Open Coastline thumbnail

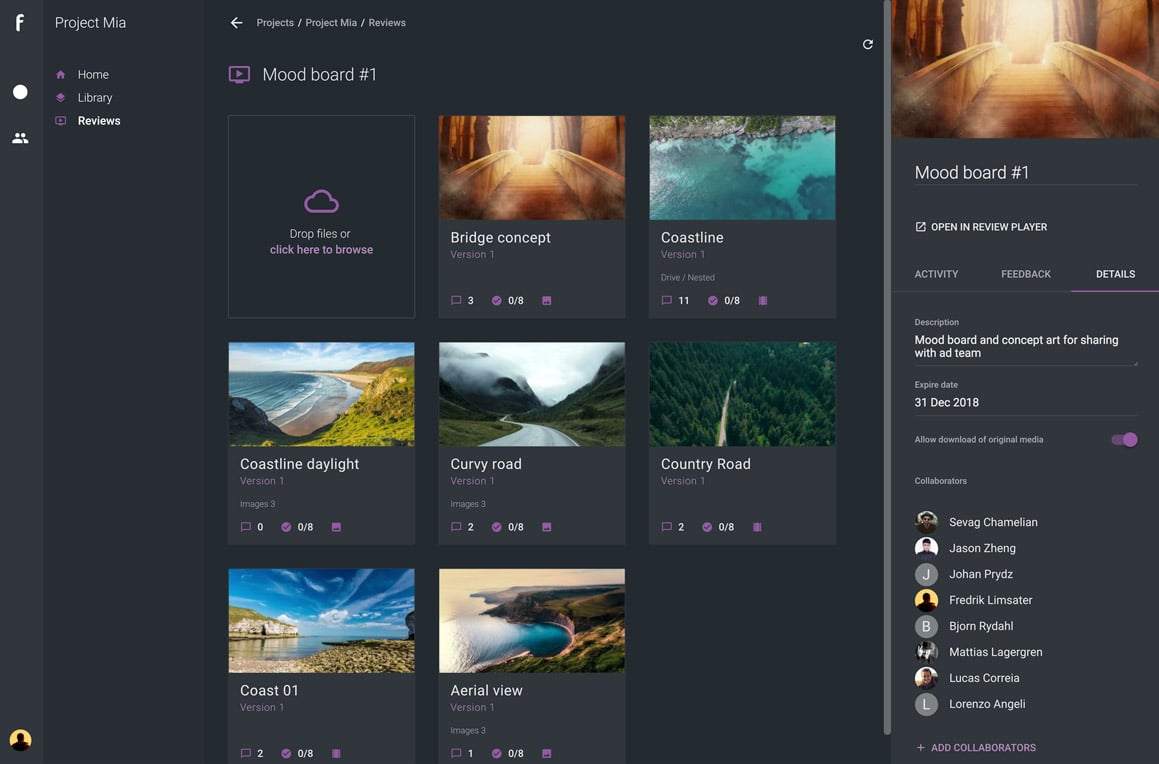click(x=742, y=168)
